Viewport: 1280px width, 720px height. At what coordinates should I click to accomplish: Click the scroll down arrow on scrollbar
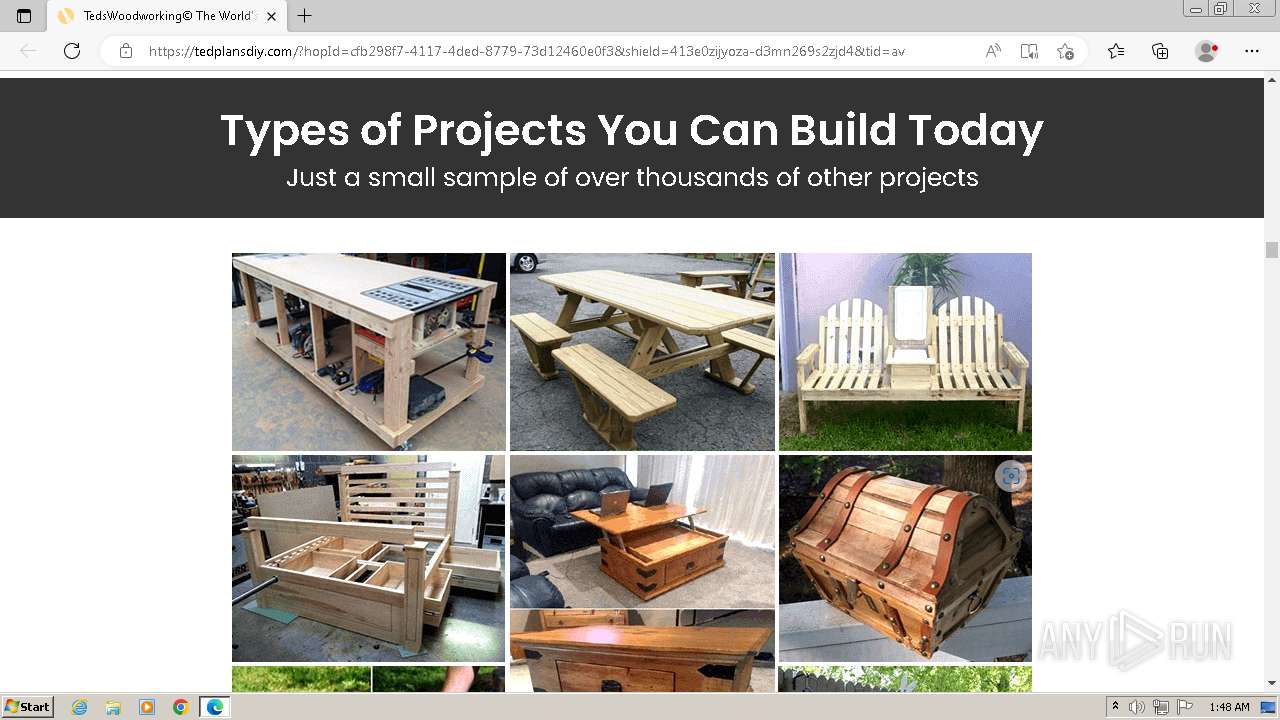point(1272,684)
